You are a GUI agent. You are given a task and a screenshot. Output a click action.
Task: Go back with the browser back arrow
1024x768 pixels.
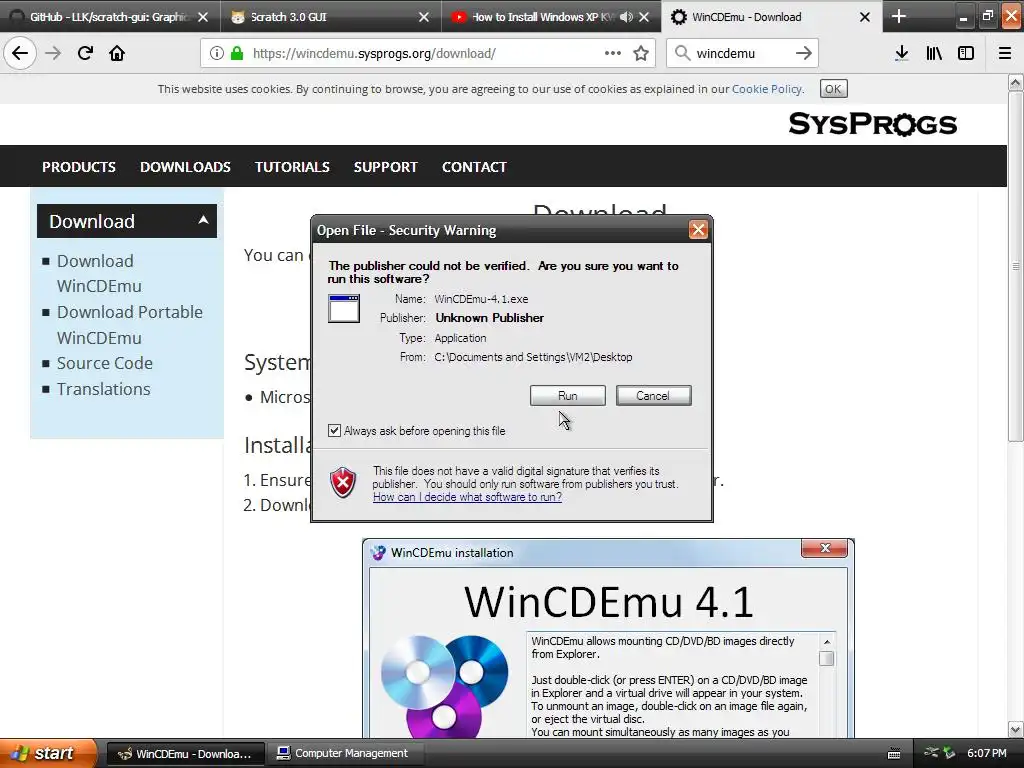(20, 54)
